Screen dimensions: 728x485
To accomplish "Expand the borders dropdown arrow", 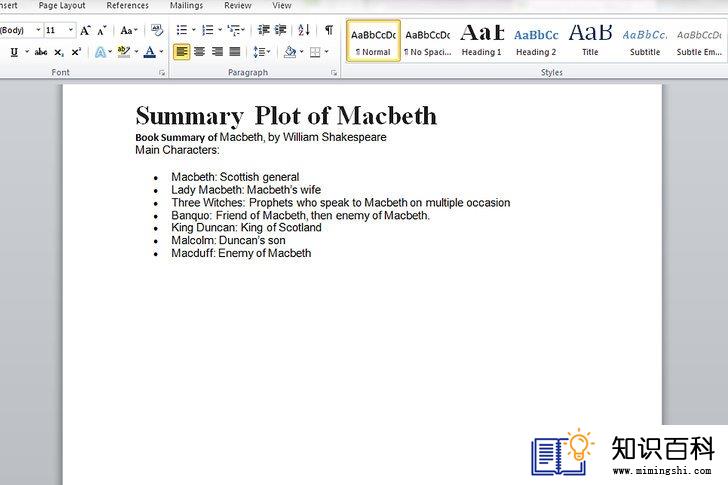I will [x=326, y=52].
